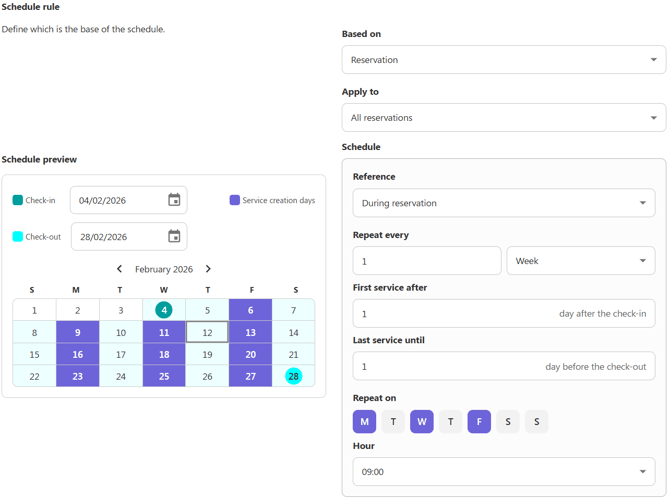This screenshot has width=670, height=500.
Task: Open the Based on Reservation dropdown
Action: coord(503,60)
